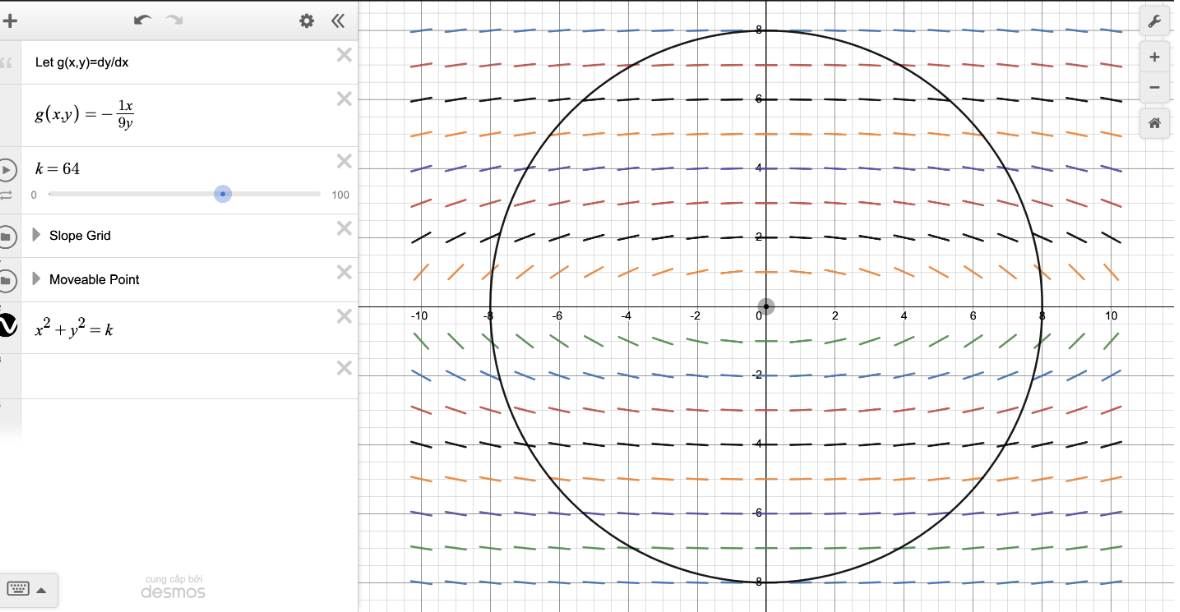This screenshot has height=612, width=1180.
Task: Delete the 'Let g(x,y)=dy/dx' note
Action: pyautogui.click(x=344, y=55)
